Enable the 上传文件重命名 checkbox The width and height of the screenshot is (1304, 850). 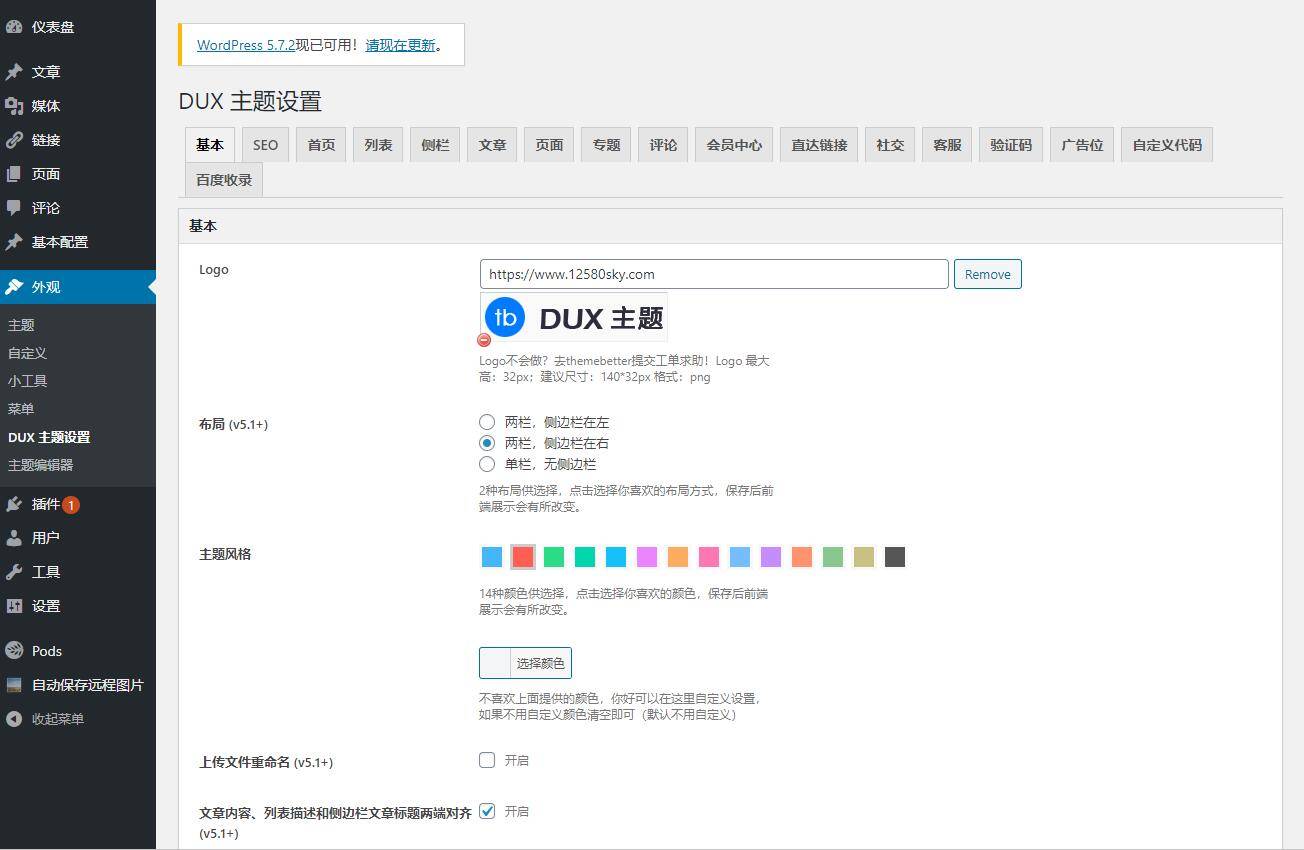point(487,760)
